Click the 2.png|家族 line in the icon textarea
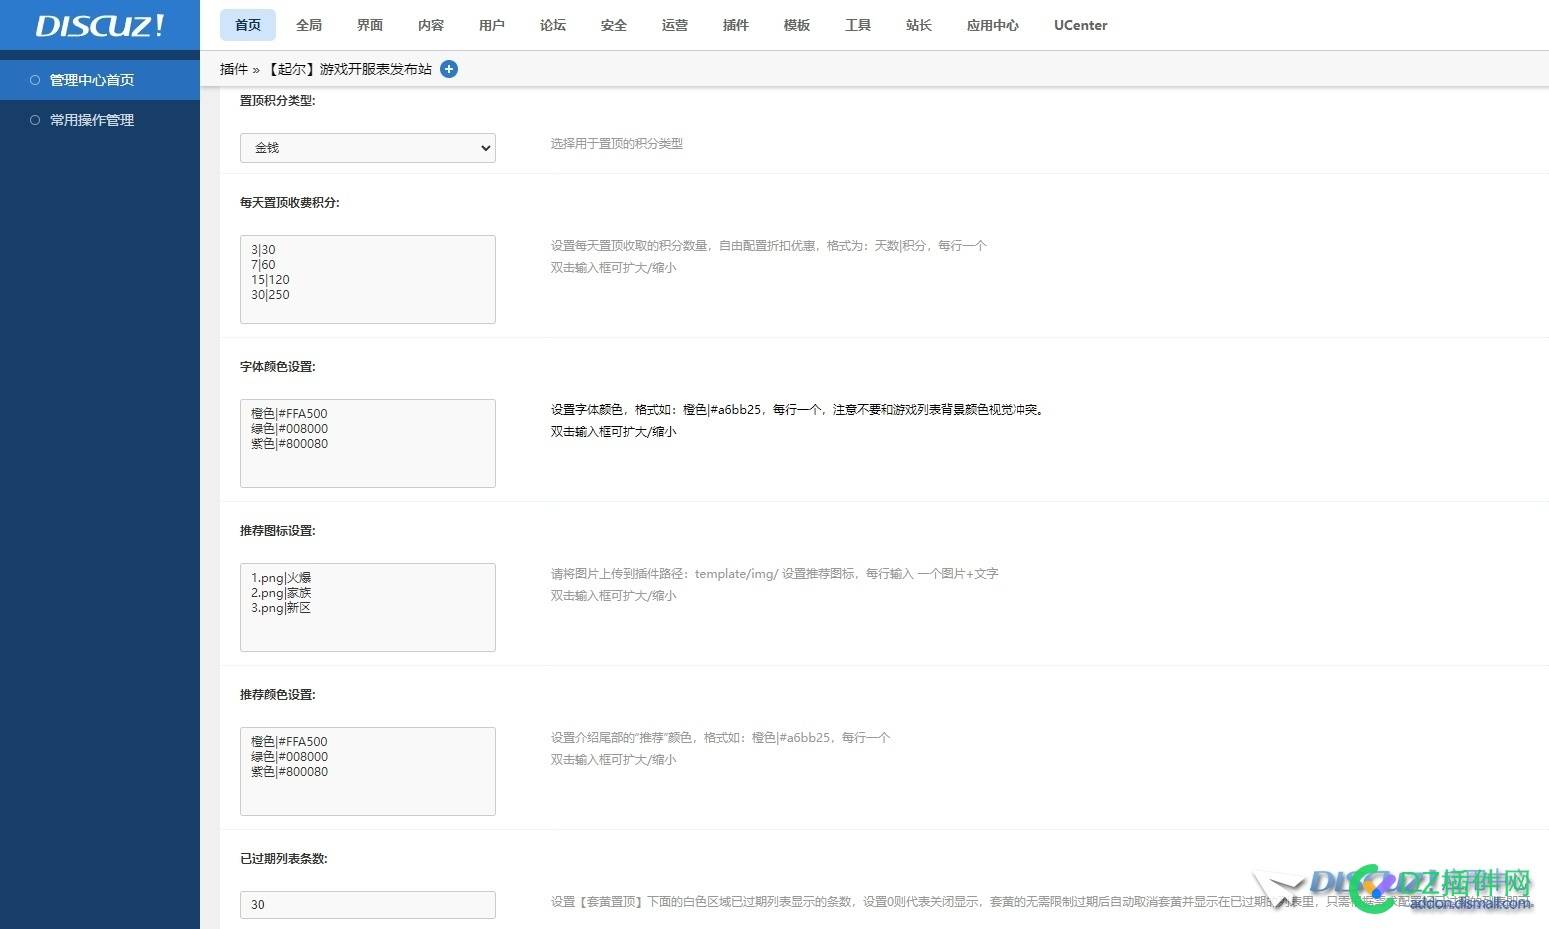The image size is (1549, 929). 281,593
